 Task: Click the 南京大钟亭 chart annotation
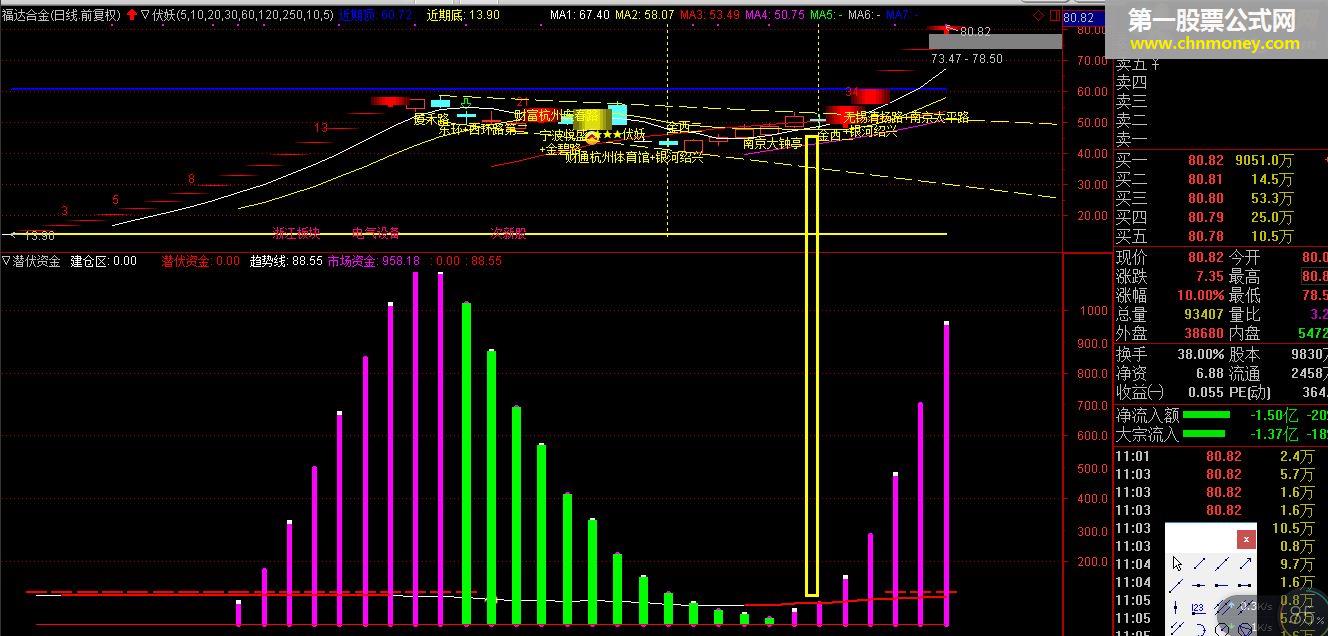[773, 143]
